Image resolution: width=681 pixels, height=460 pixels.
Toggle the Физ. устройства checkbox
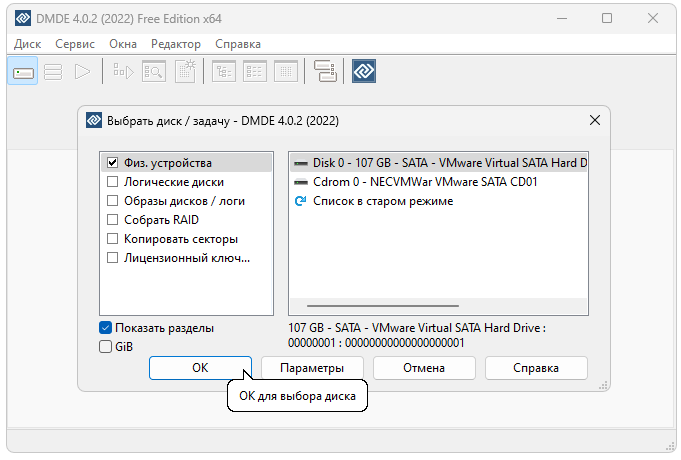click(112, 163)
